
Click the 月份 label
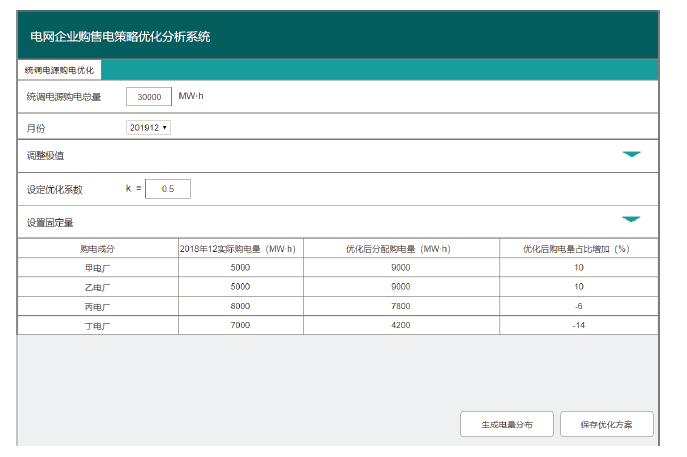(x=36, y=128)
